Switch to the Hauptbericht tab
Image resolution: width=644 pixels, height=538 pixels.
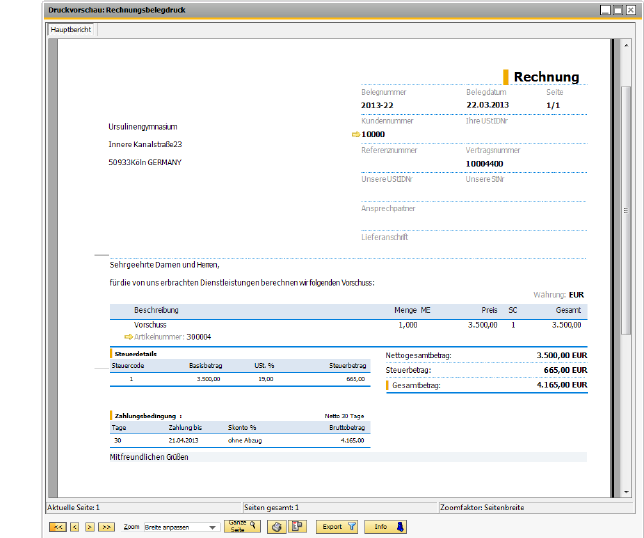point(71,30)
